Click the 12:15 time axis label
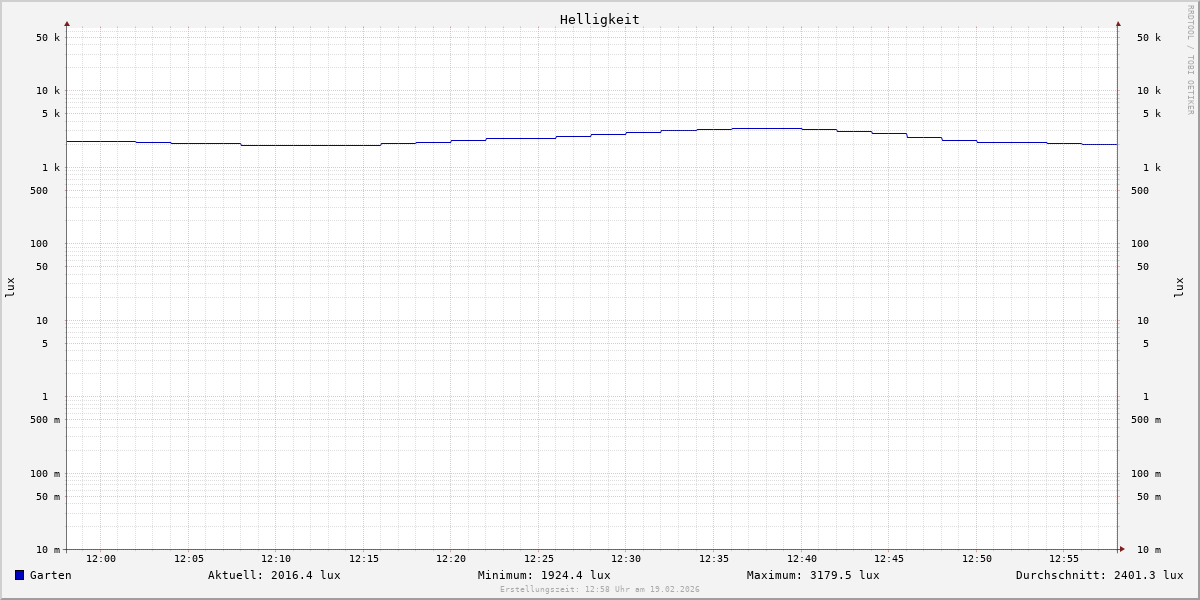The image size is (1200, 600). [x=364, y=559]
